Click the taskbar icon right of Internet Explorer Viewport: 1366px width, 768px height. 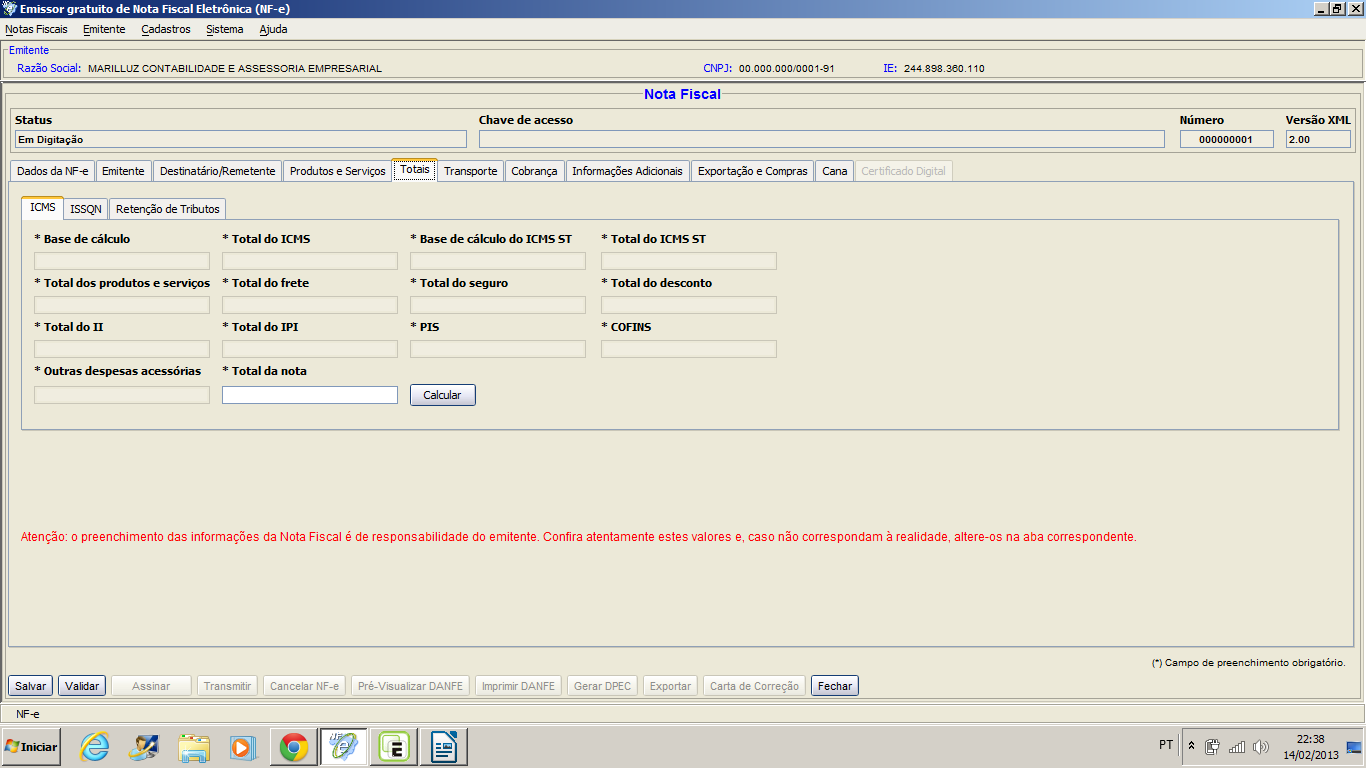tap(144, 747)
